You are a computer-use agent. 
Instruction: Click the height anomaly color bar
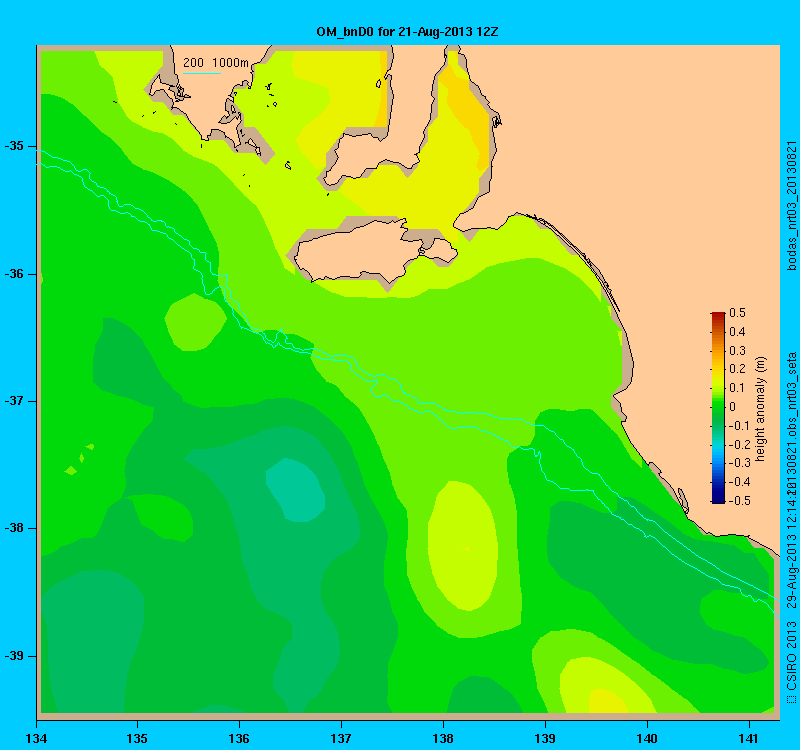[718, 408]
